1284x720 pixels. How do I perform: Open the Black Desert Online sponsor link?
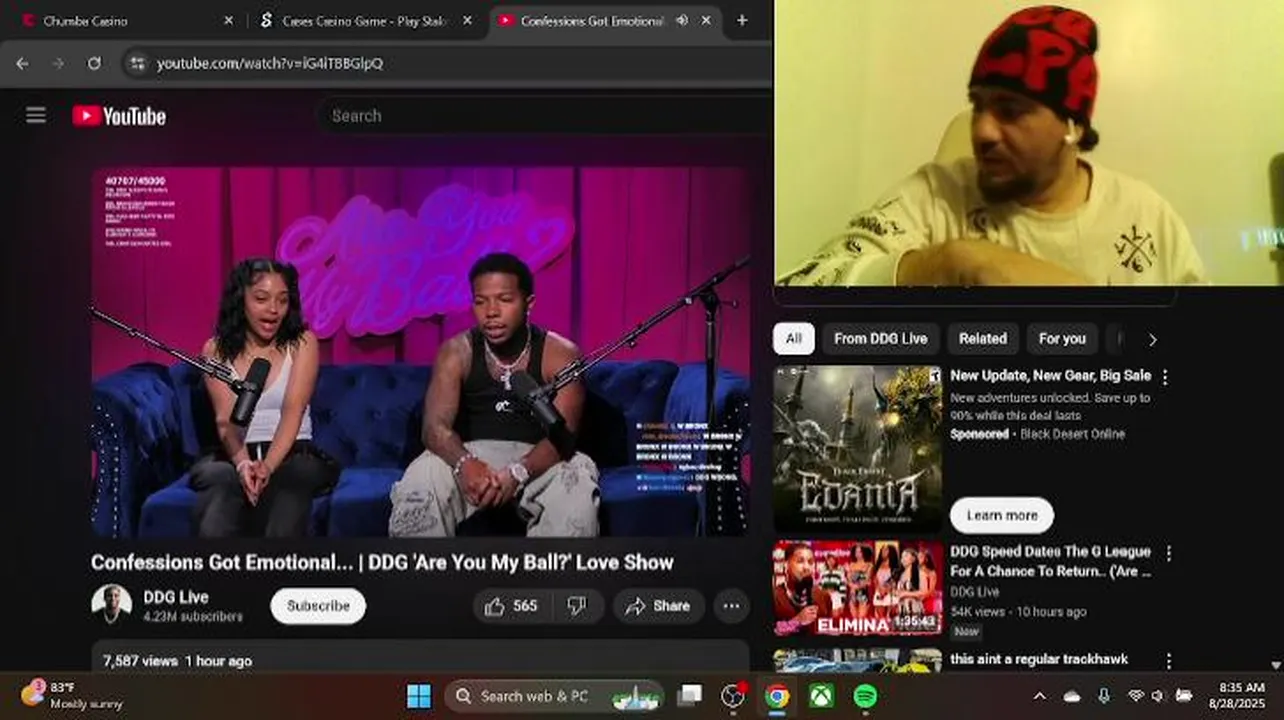[x=1072, y=434]
